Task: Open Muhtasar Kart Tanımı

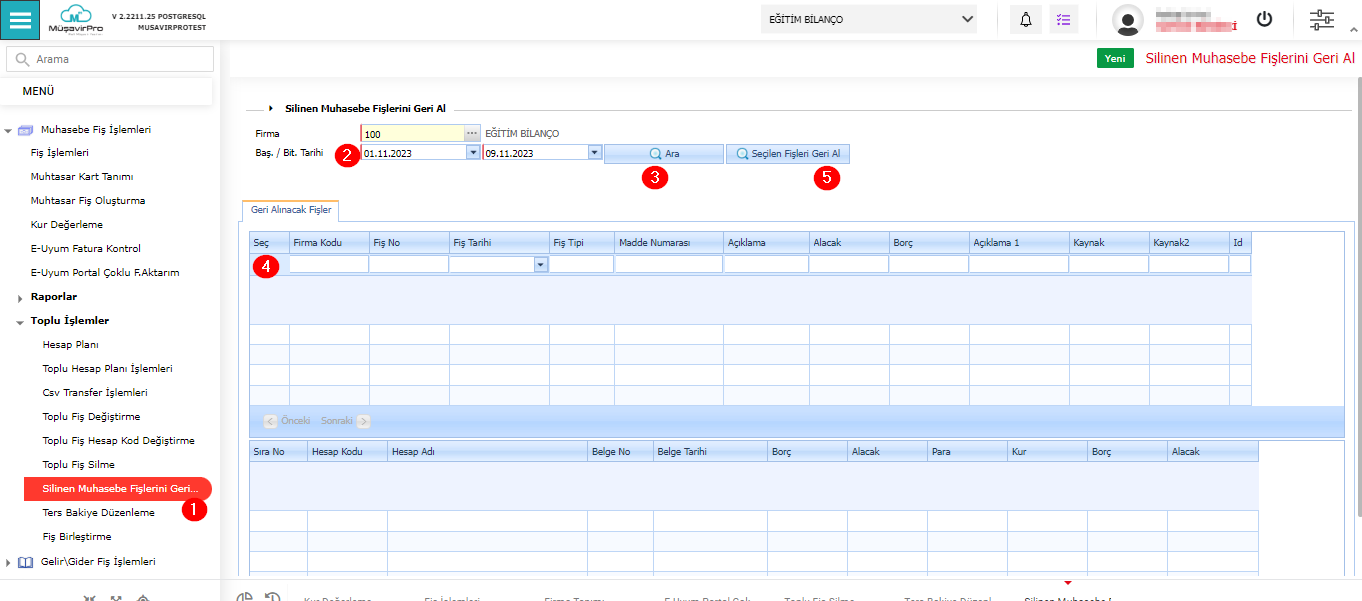Action: coord(82,177)
